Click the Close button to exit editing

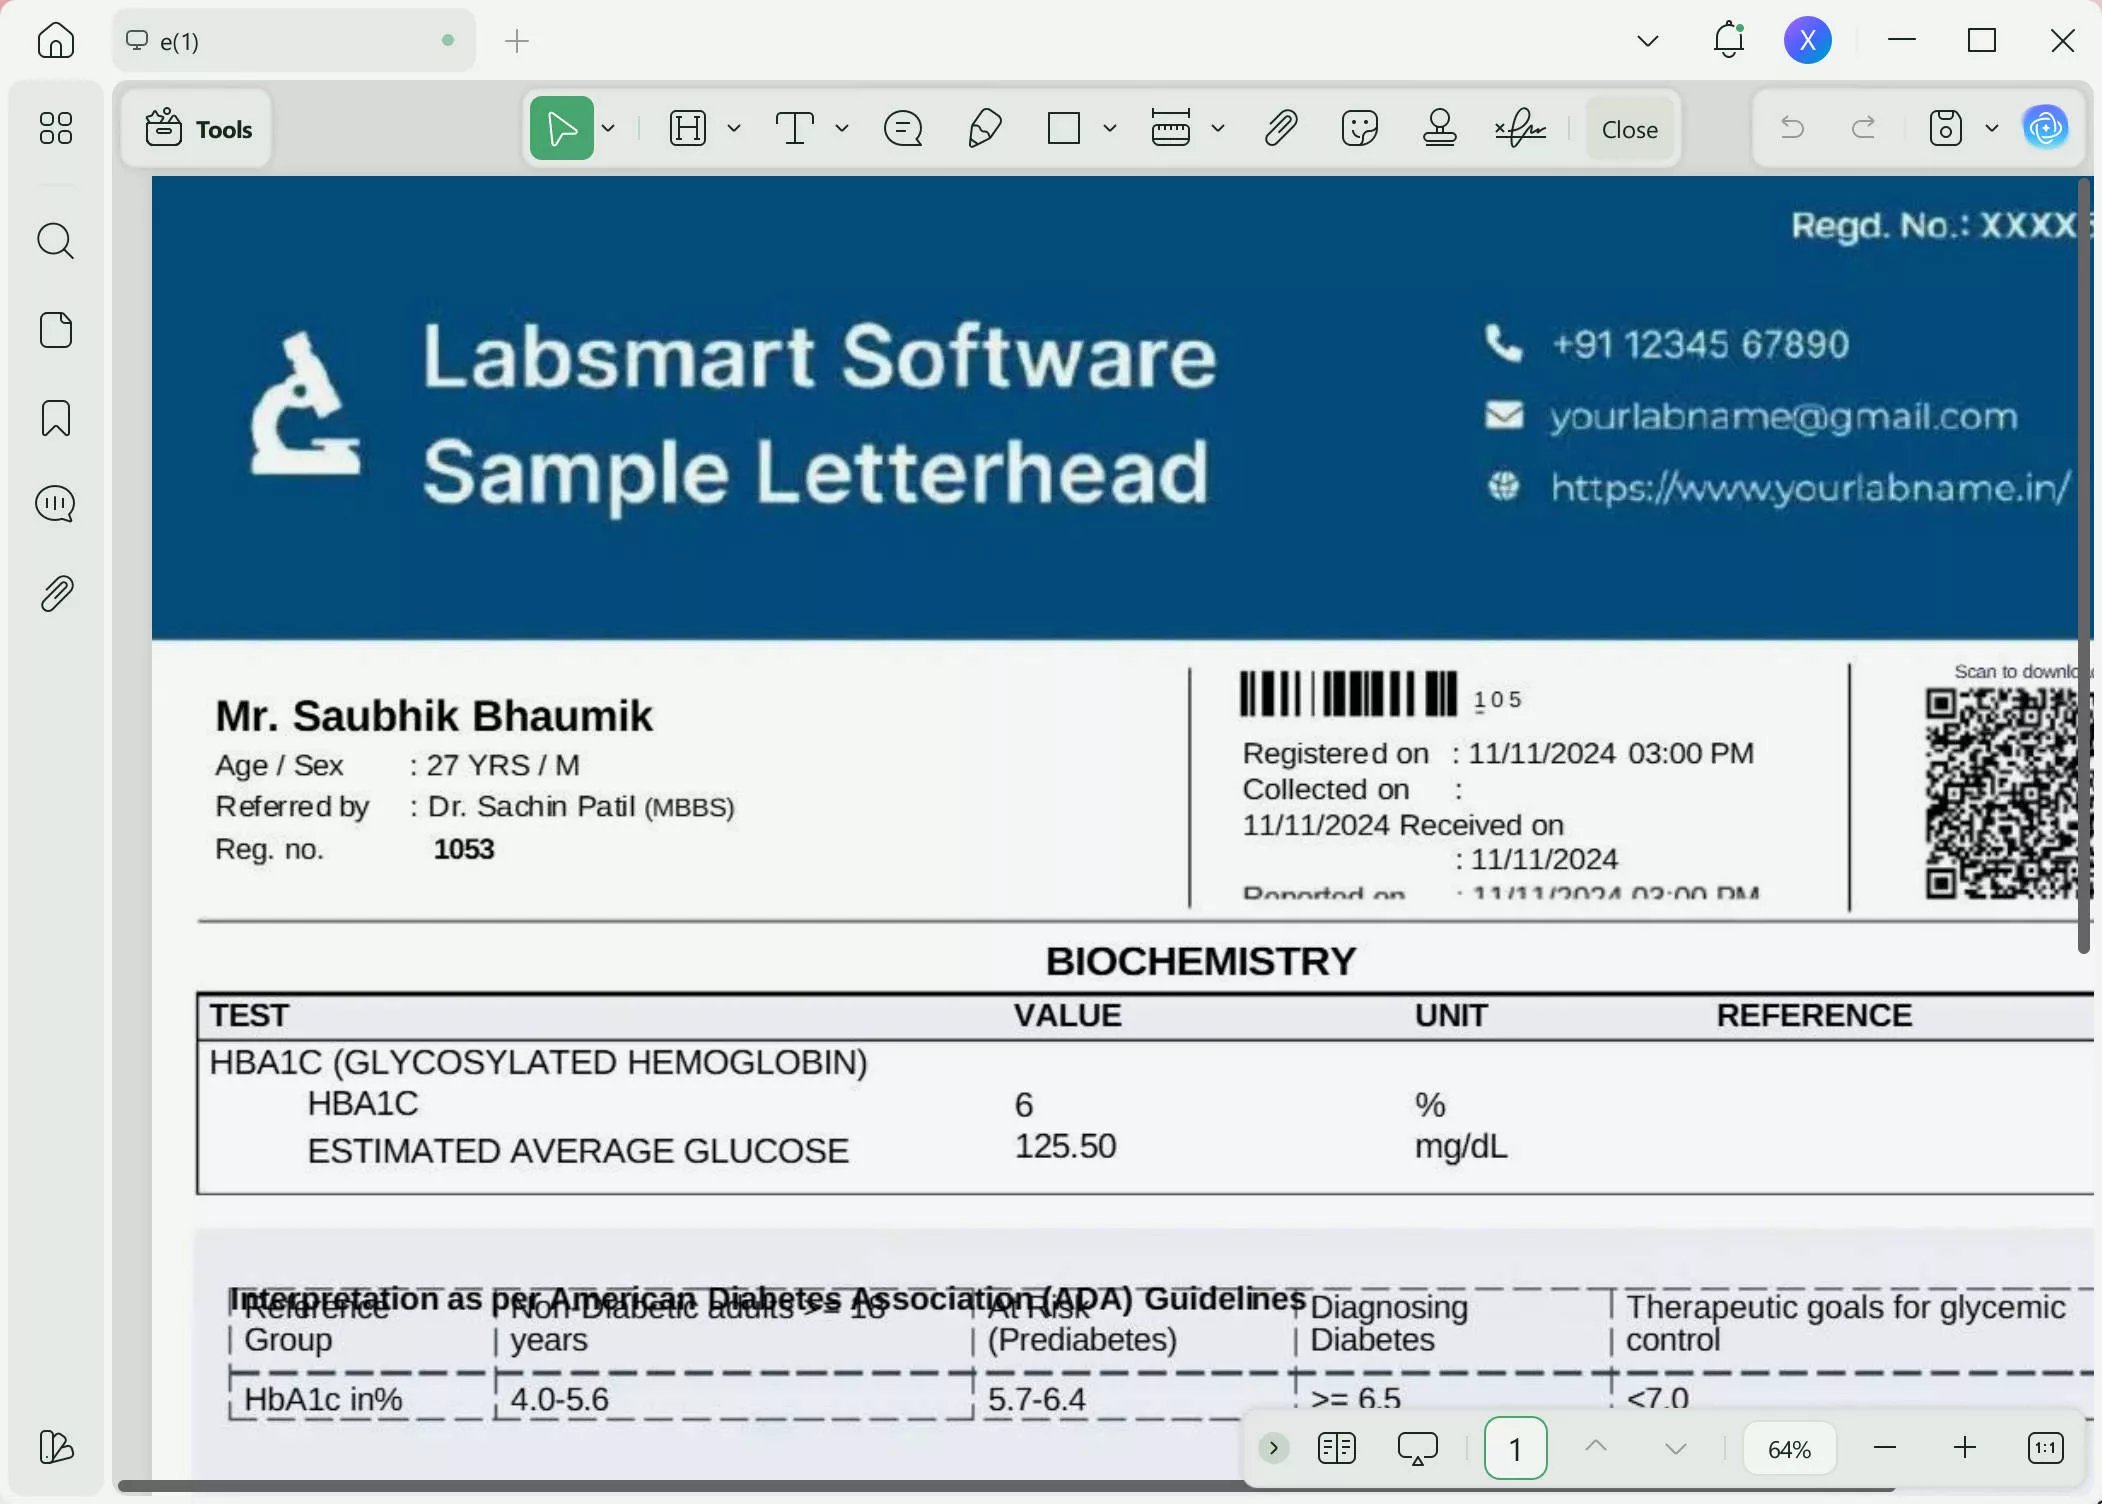click(x=1629, y=128)
